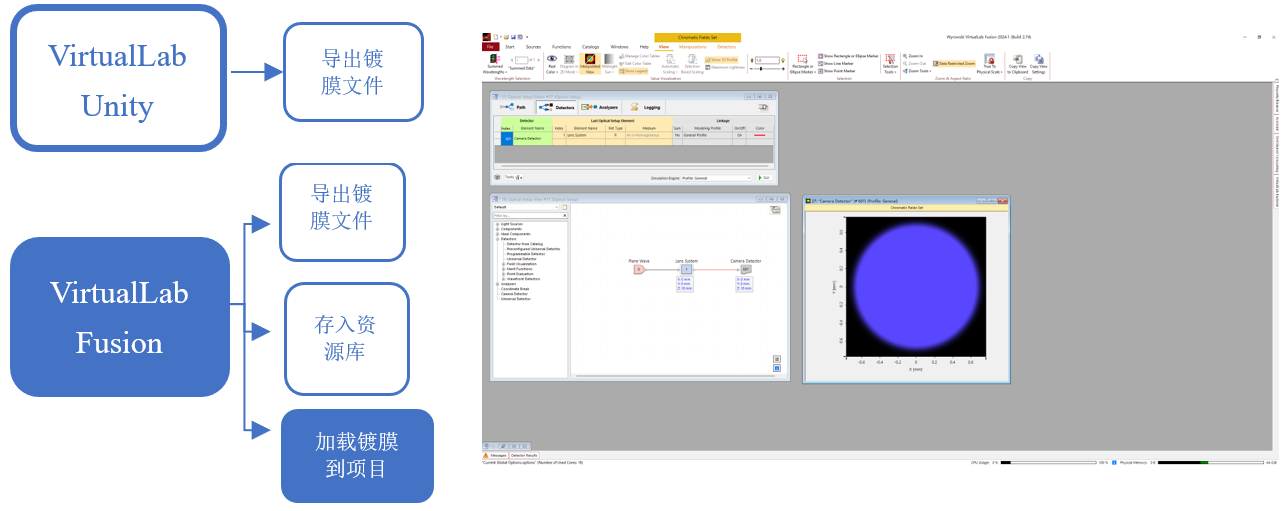Screen dimensions: 1287x511
Task: Click the Diagram in 2D Mode icon
Action: [568, 65]
